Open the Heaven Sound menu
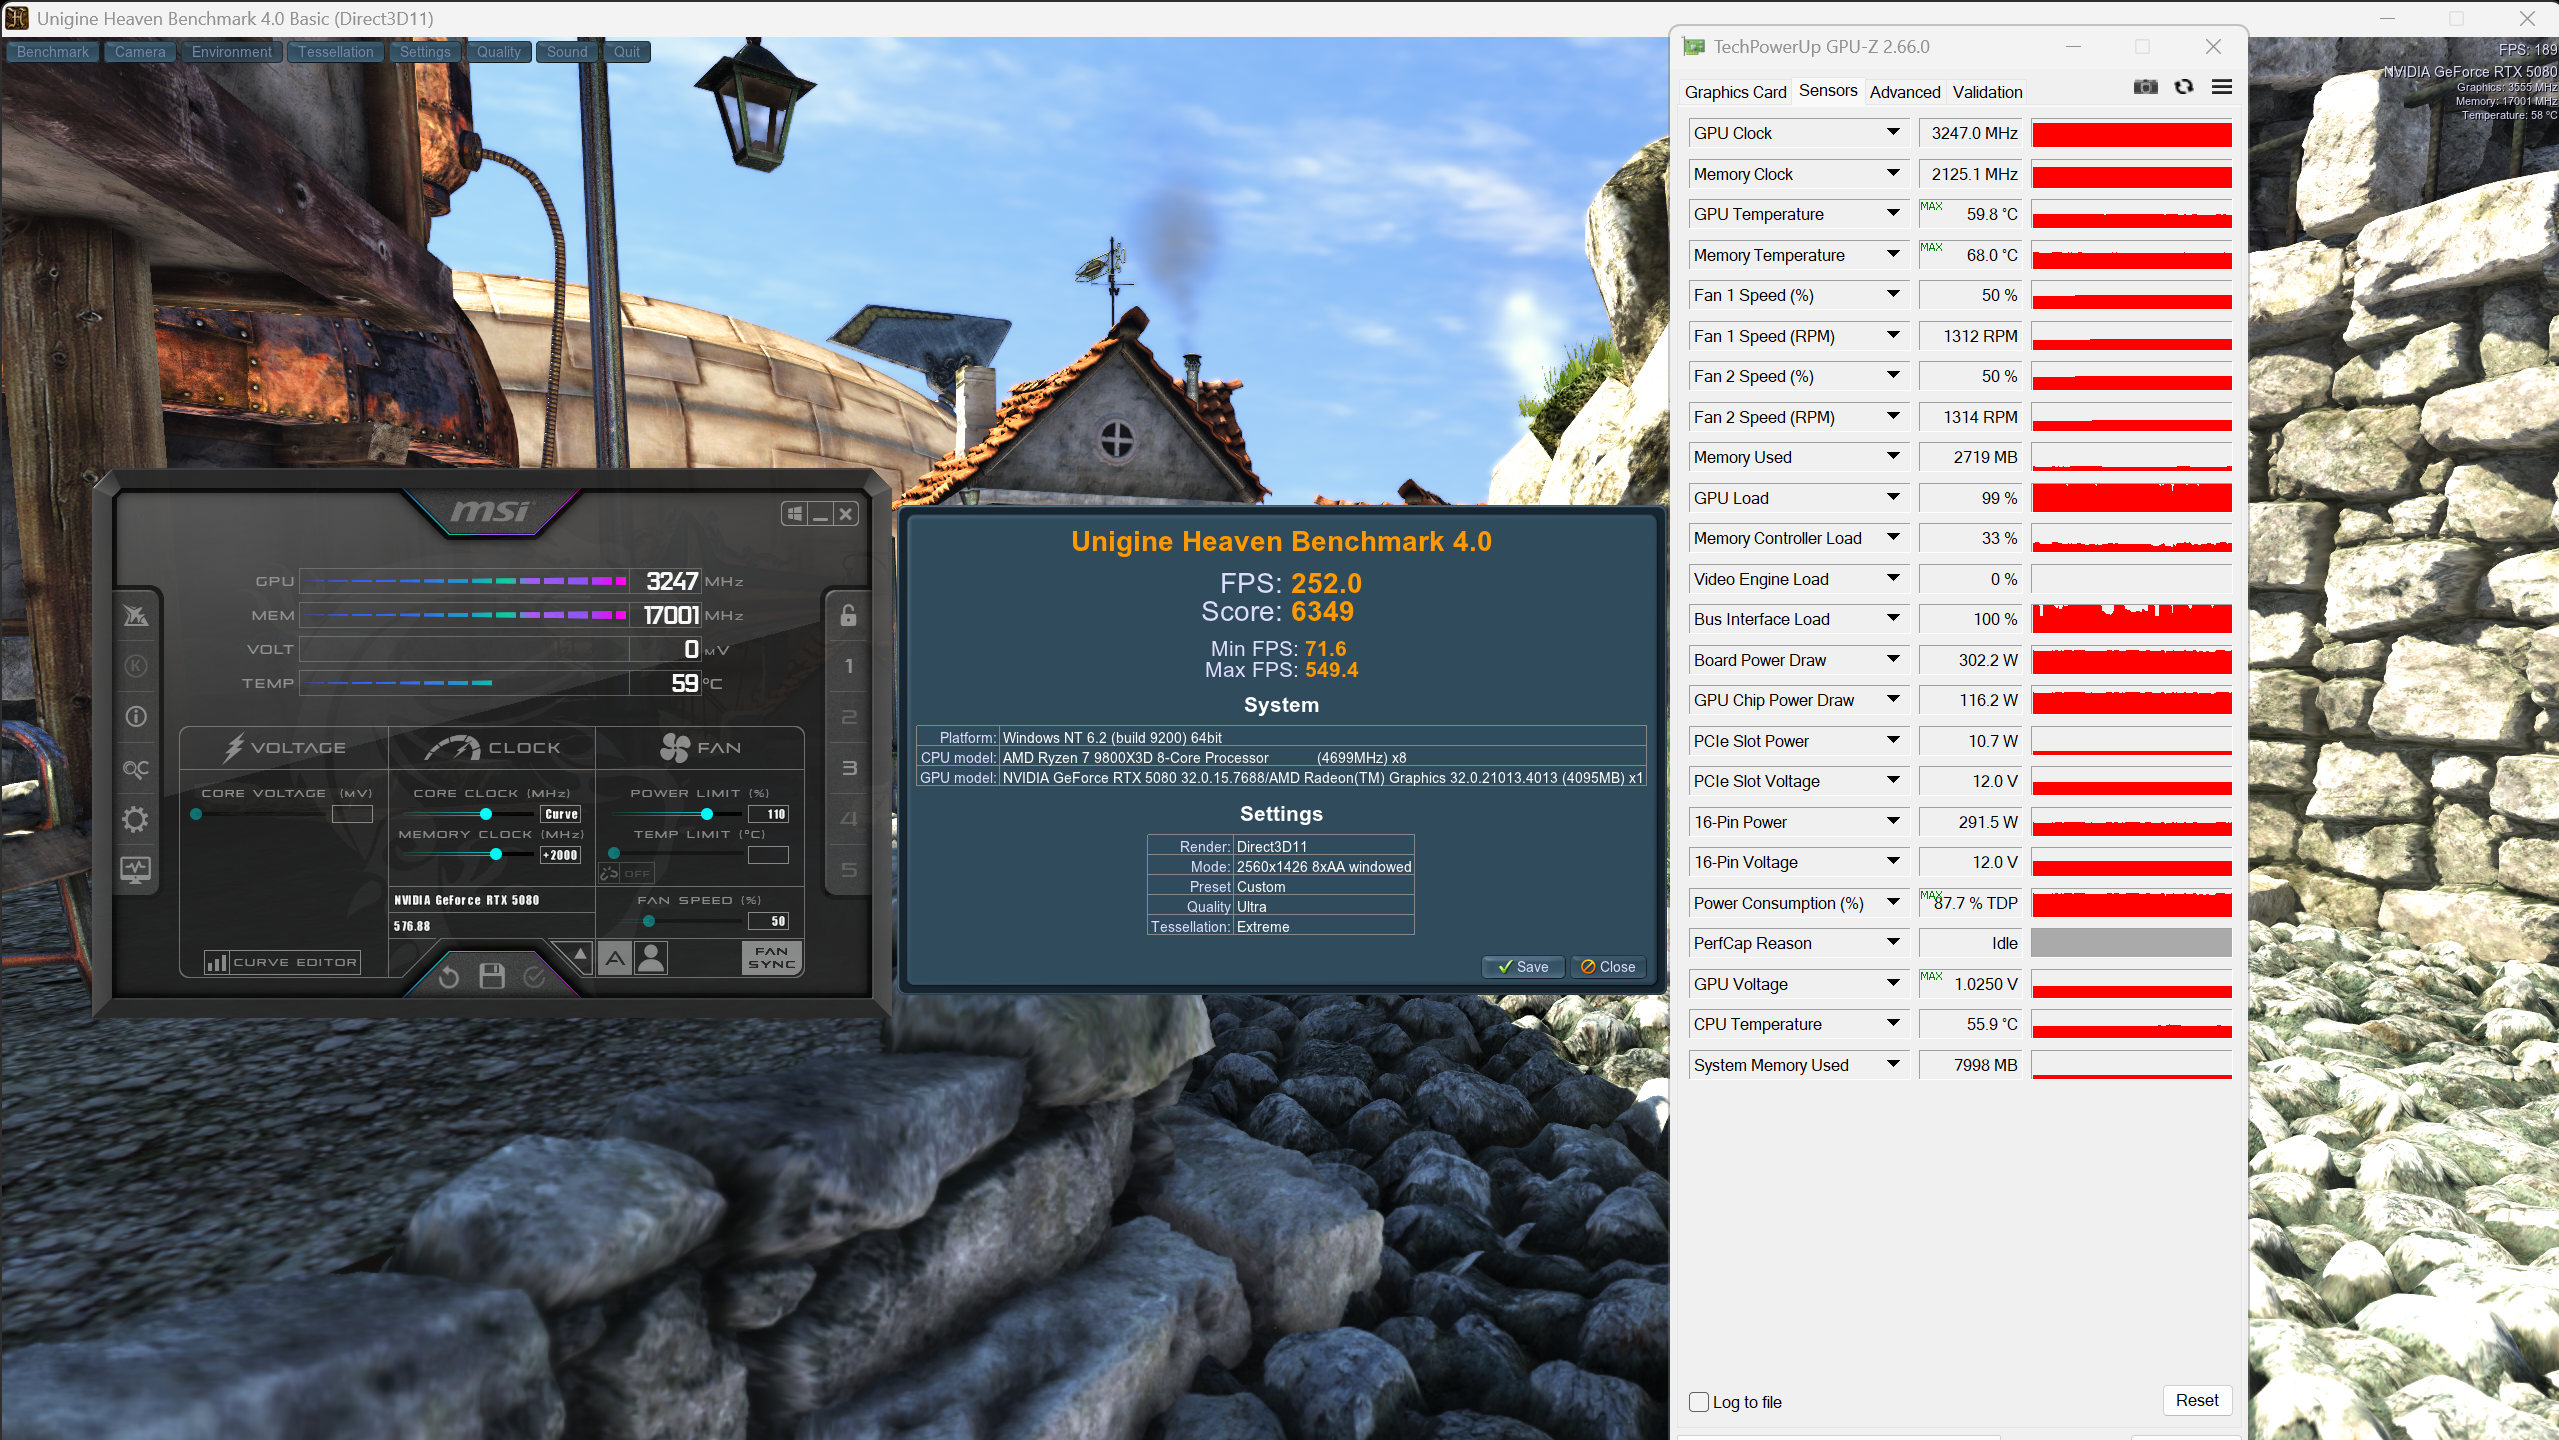 [567, 52]
